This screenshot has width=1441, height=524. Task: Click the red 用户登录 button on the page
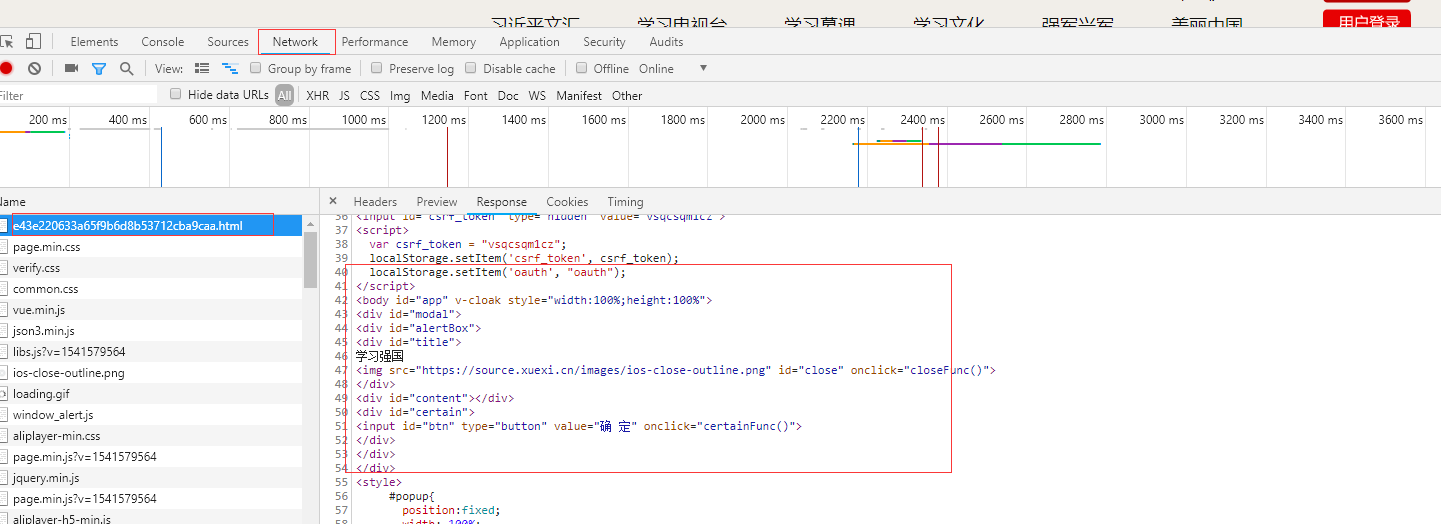pos(1366,20)
